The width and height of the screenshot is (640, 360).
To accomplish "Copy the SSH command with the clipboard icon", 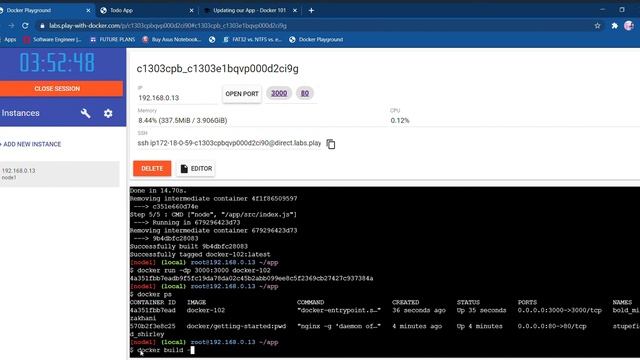I will pyautogui.click(x=331, y=144).
